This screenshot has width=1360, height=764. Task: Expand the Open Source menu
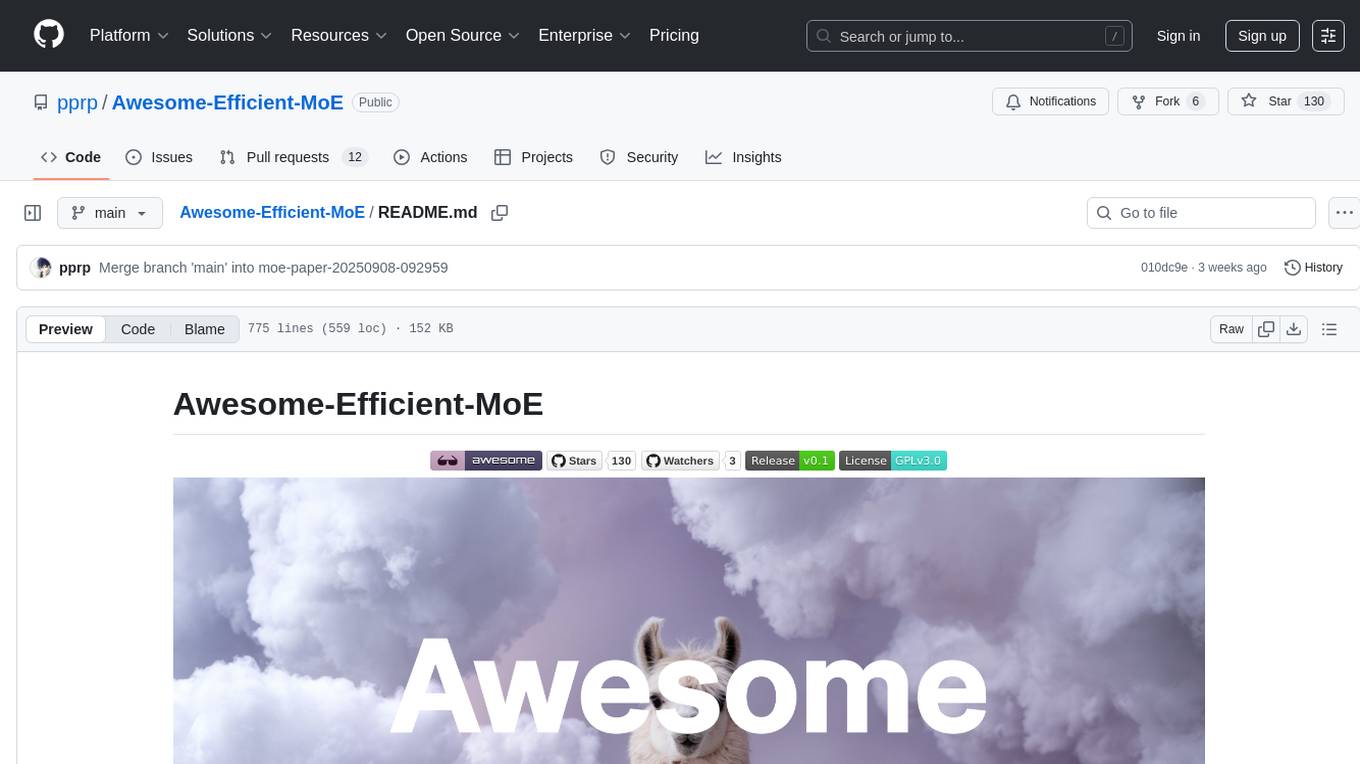[462, 35]
